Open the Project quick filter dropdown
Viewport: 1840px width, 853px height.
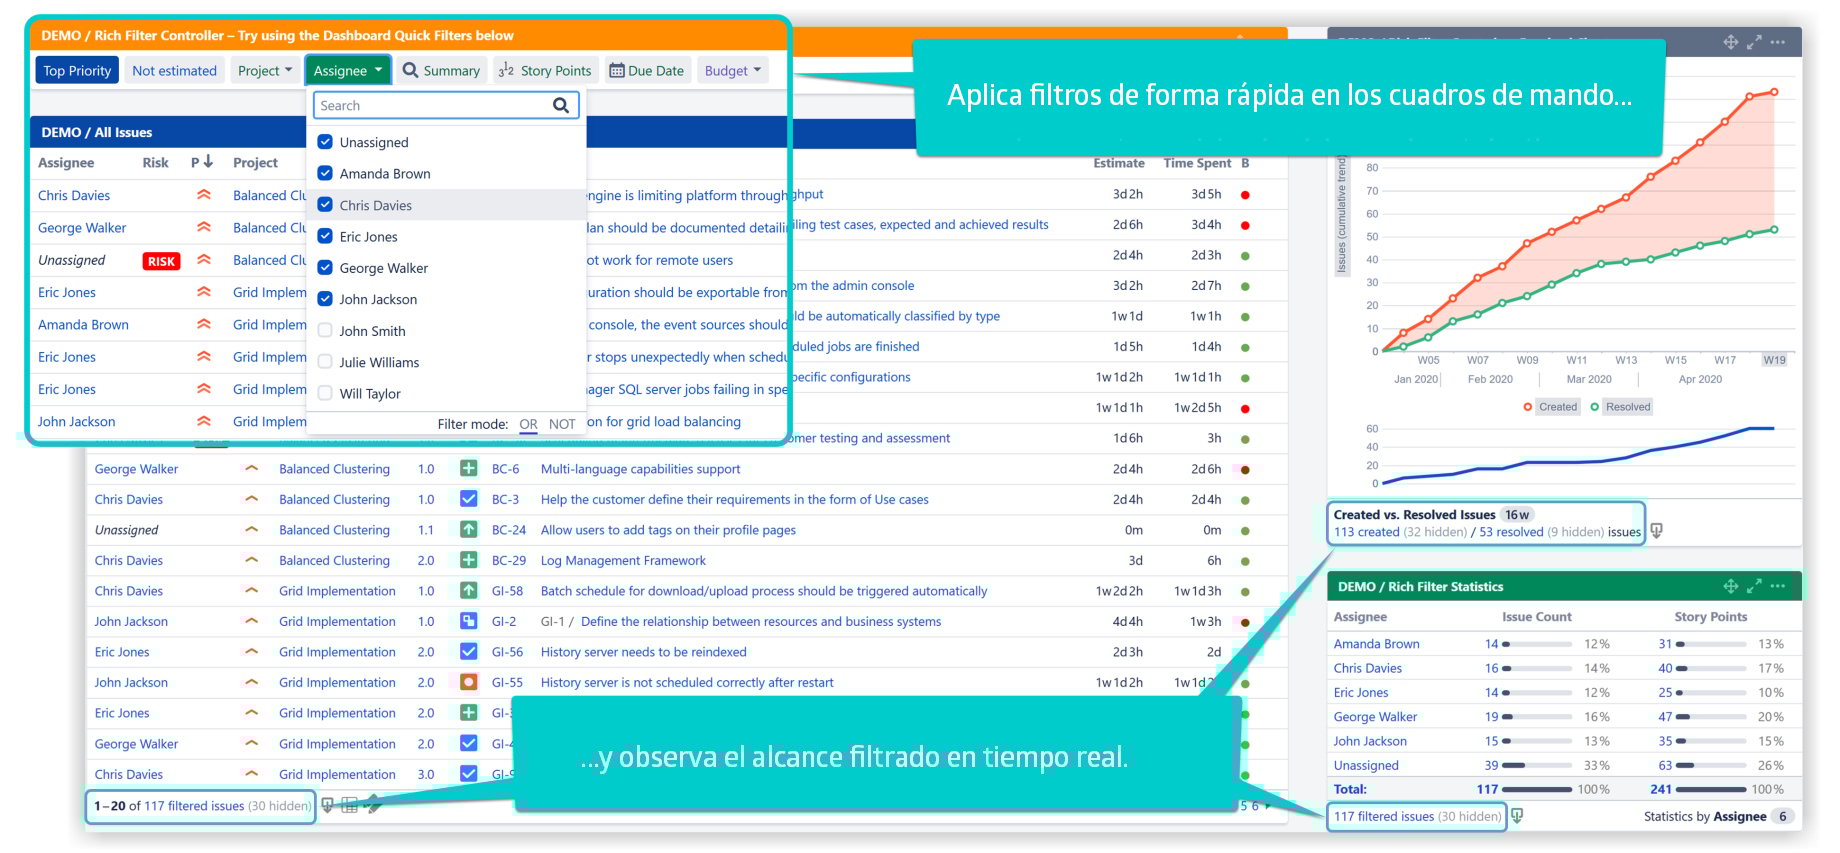coord(265,70)
